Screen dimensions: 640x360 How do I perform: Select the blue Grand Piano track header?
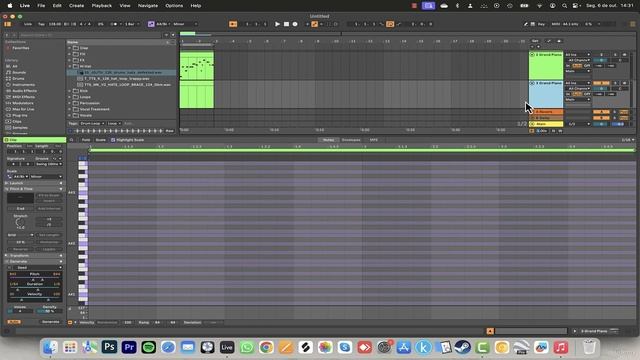546,94
